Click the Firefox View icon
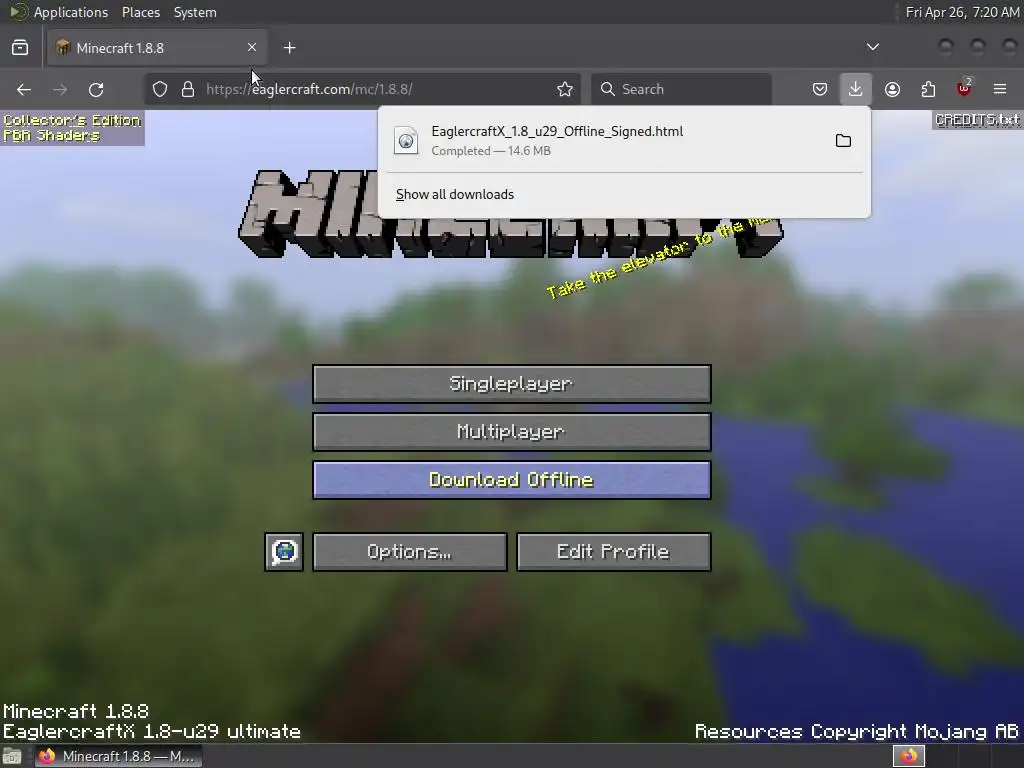Screen dimensions: 1024x768 pyautogui.click(x=20, y=48)
